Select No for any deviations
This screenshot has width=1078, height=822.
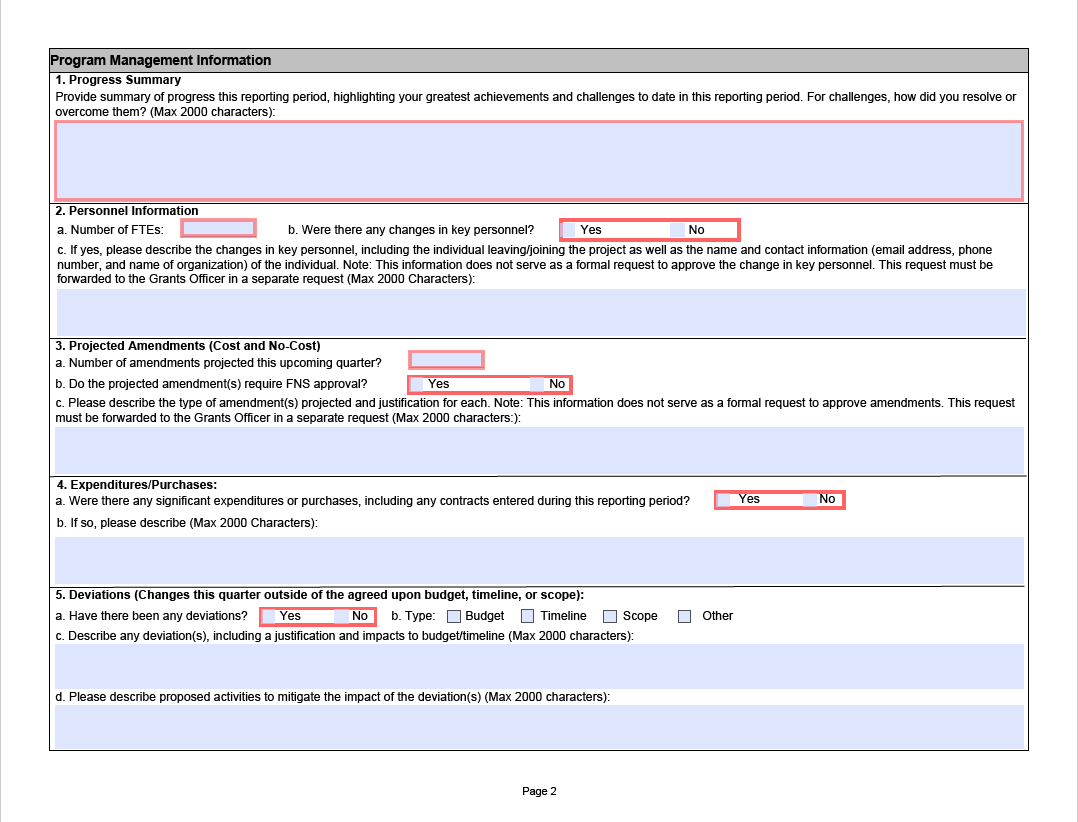(341, 616)
